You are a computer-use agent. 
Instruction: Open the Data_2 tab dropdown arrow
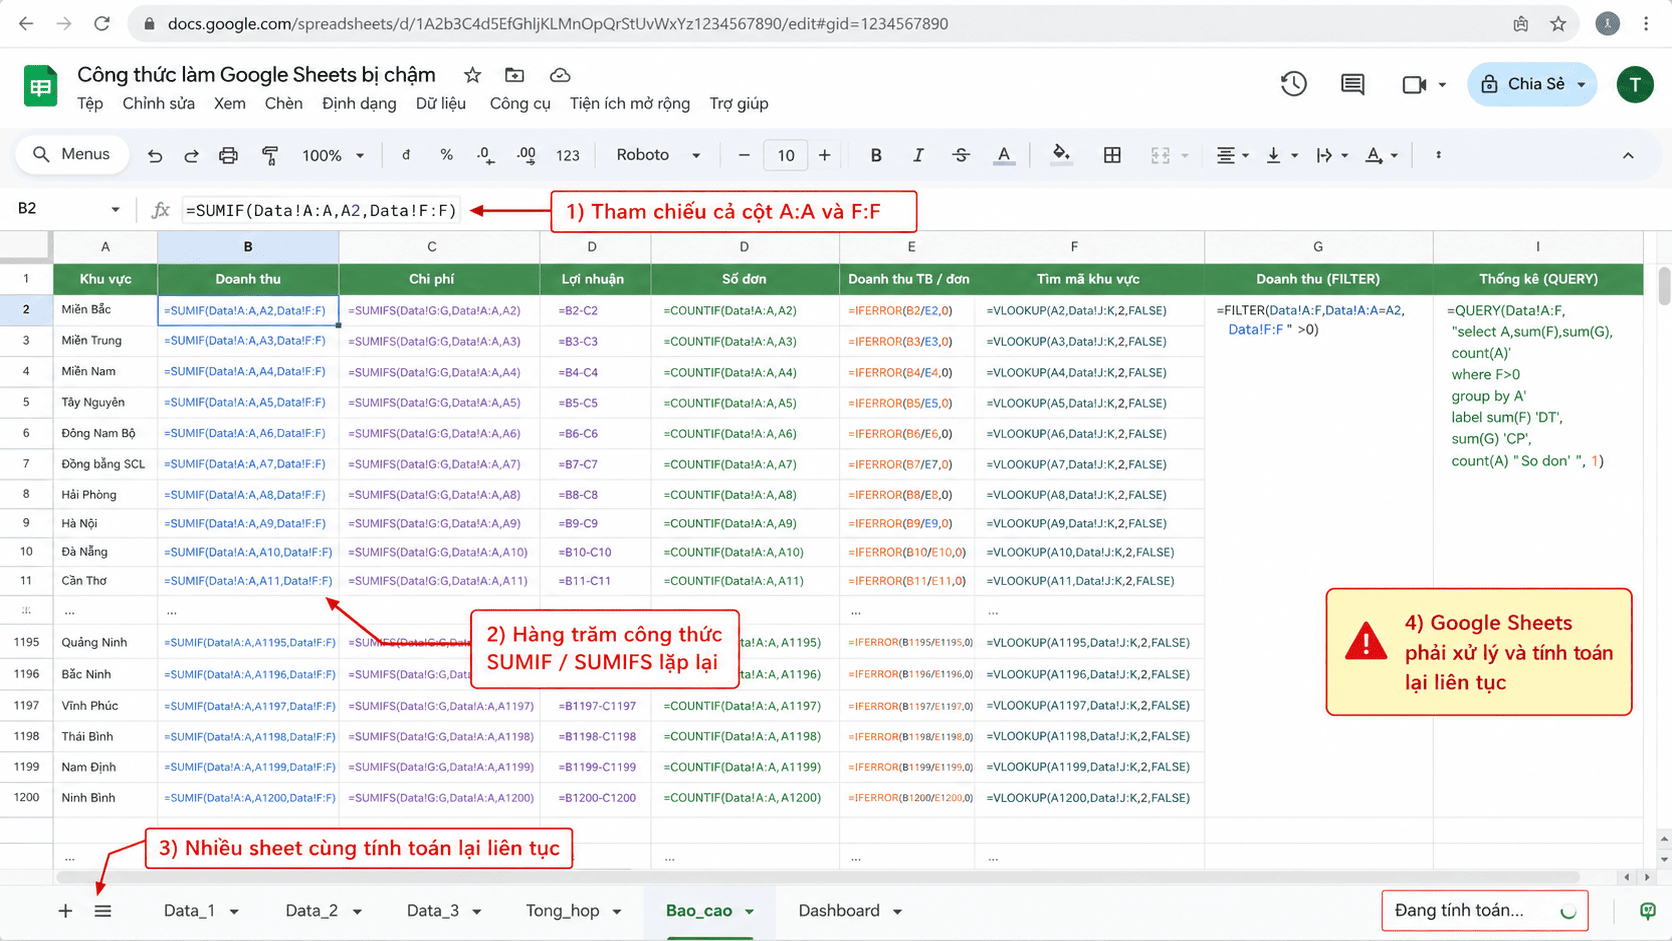[357, 912]
